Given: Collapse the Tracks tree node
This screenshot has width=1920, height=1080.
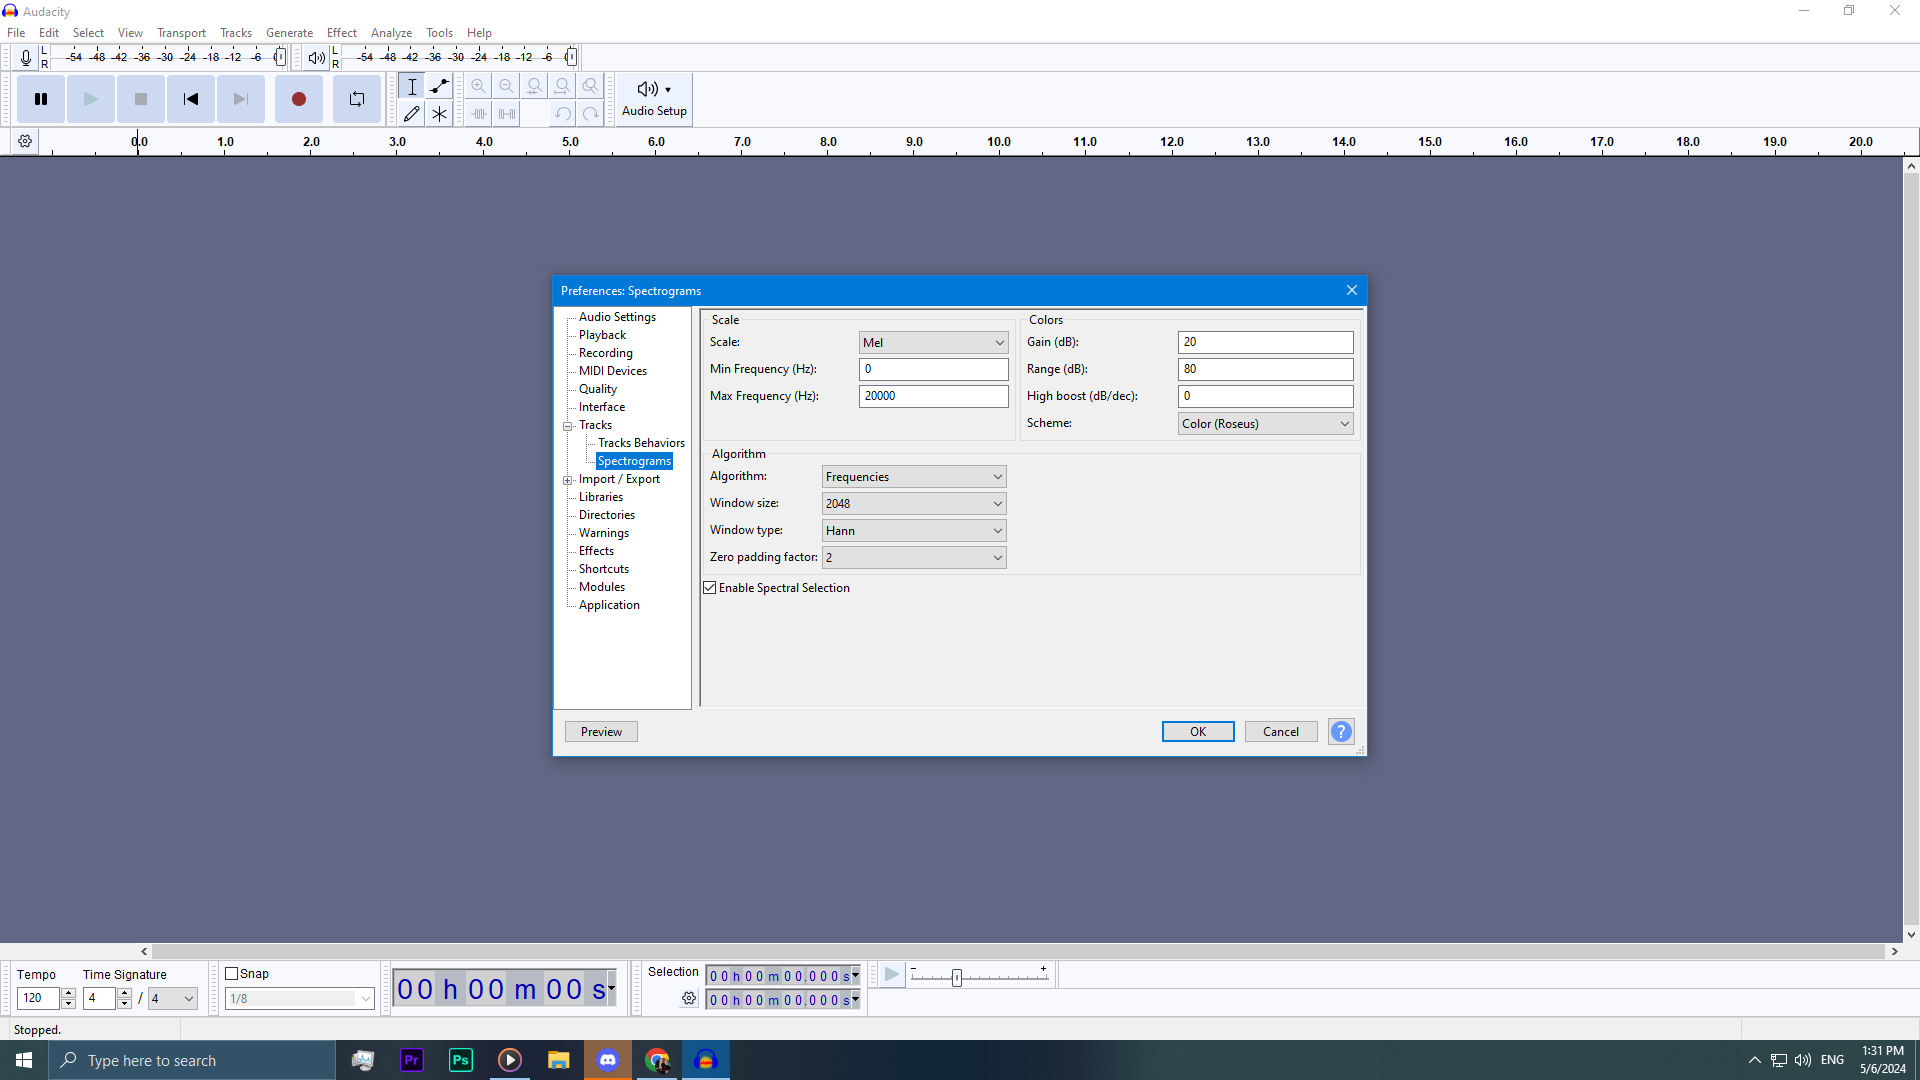Looking at the screenshot, I should pos(568,426).
